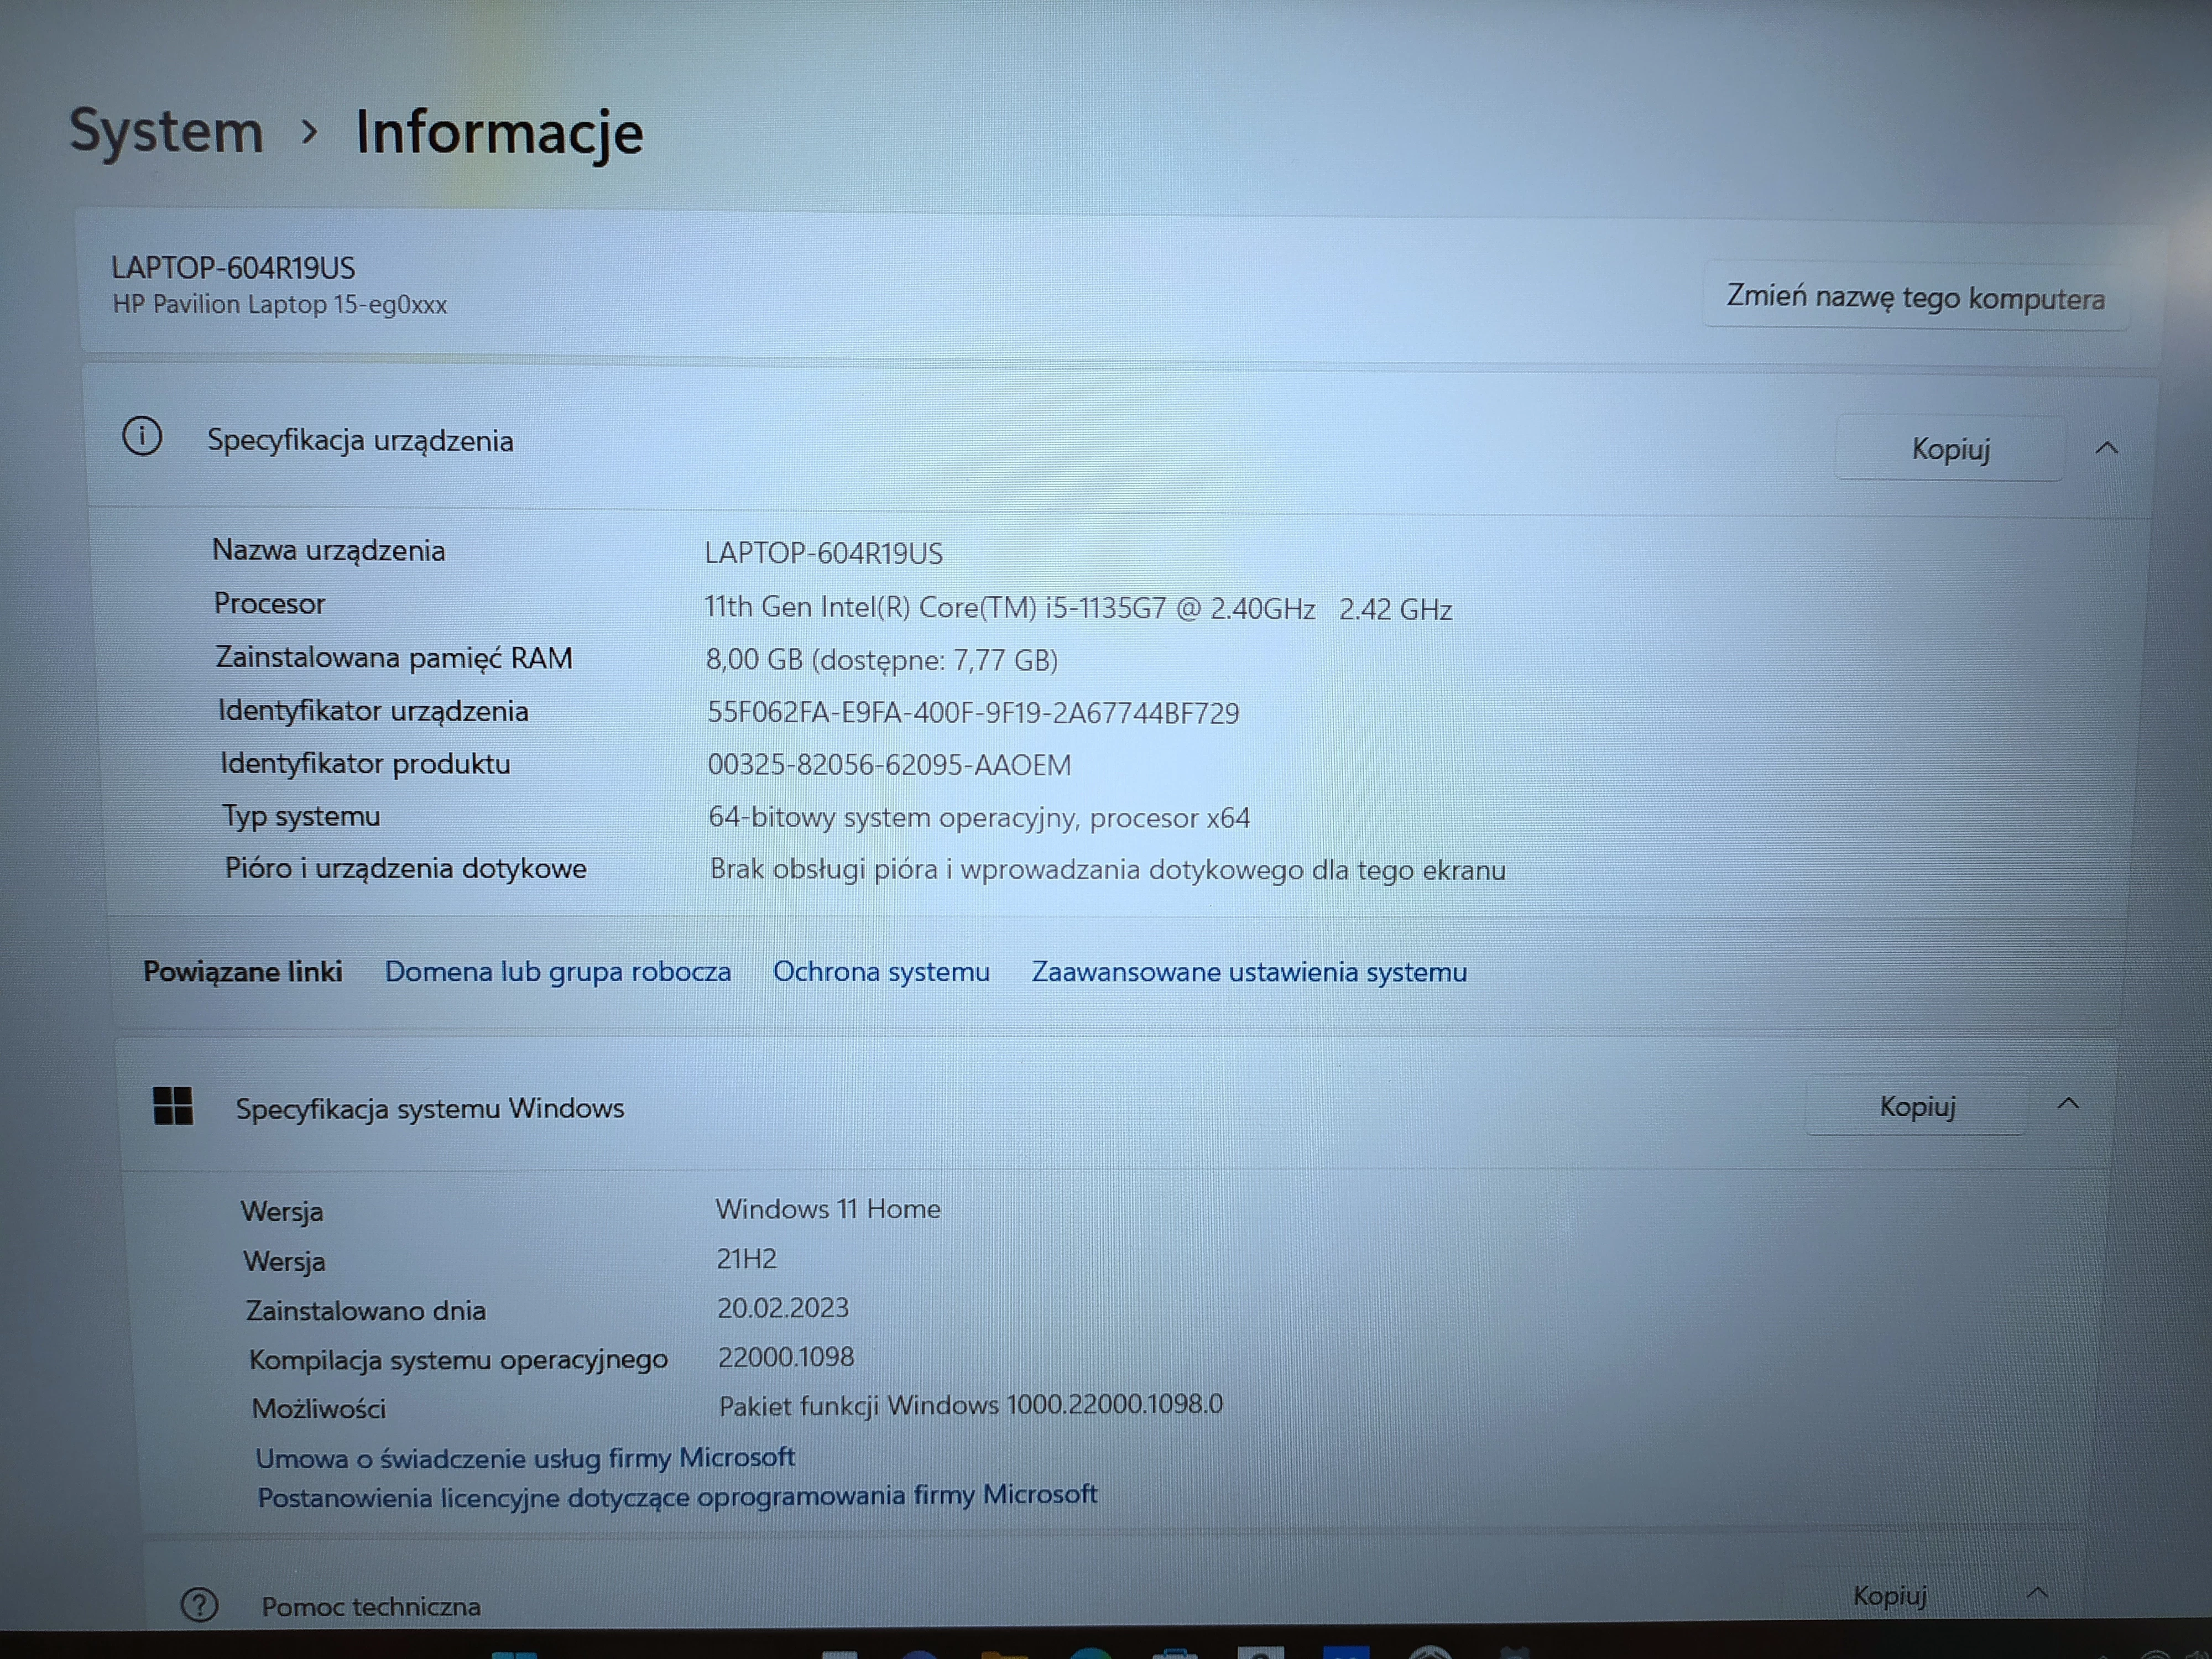Open Postanowienia licencyjne dotyczące oprogramowania link
The height and width of the screenshot is (1659, 2212).
coord(677,1496)
